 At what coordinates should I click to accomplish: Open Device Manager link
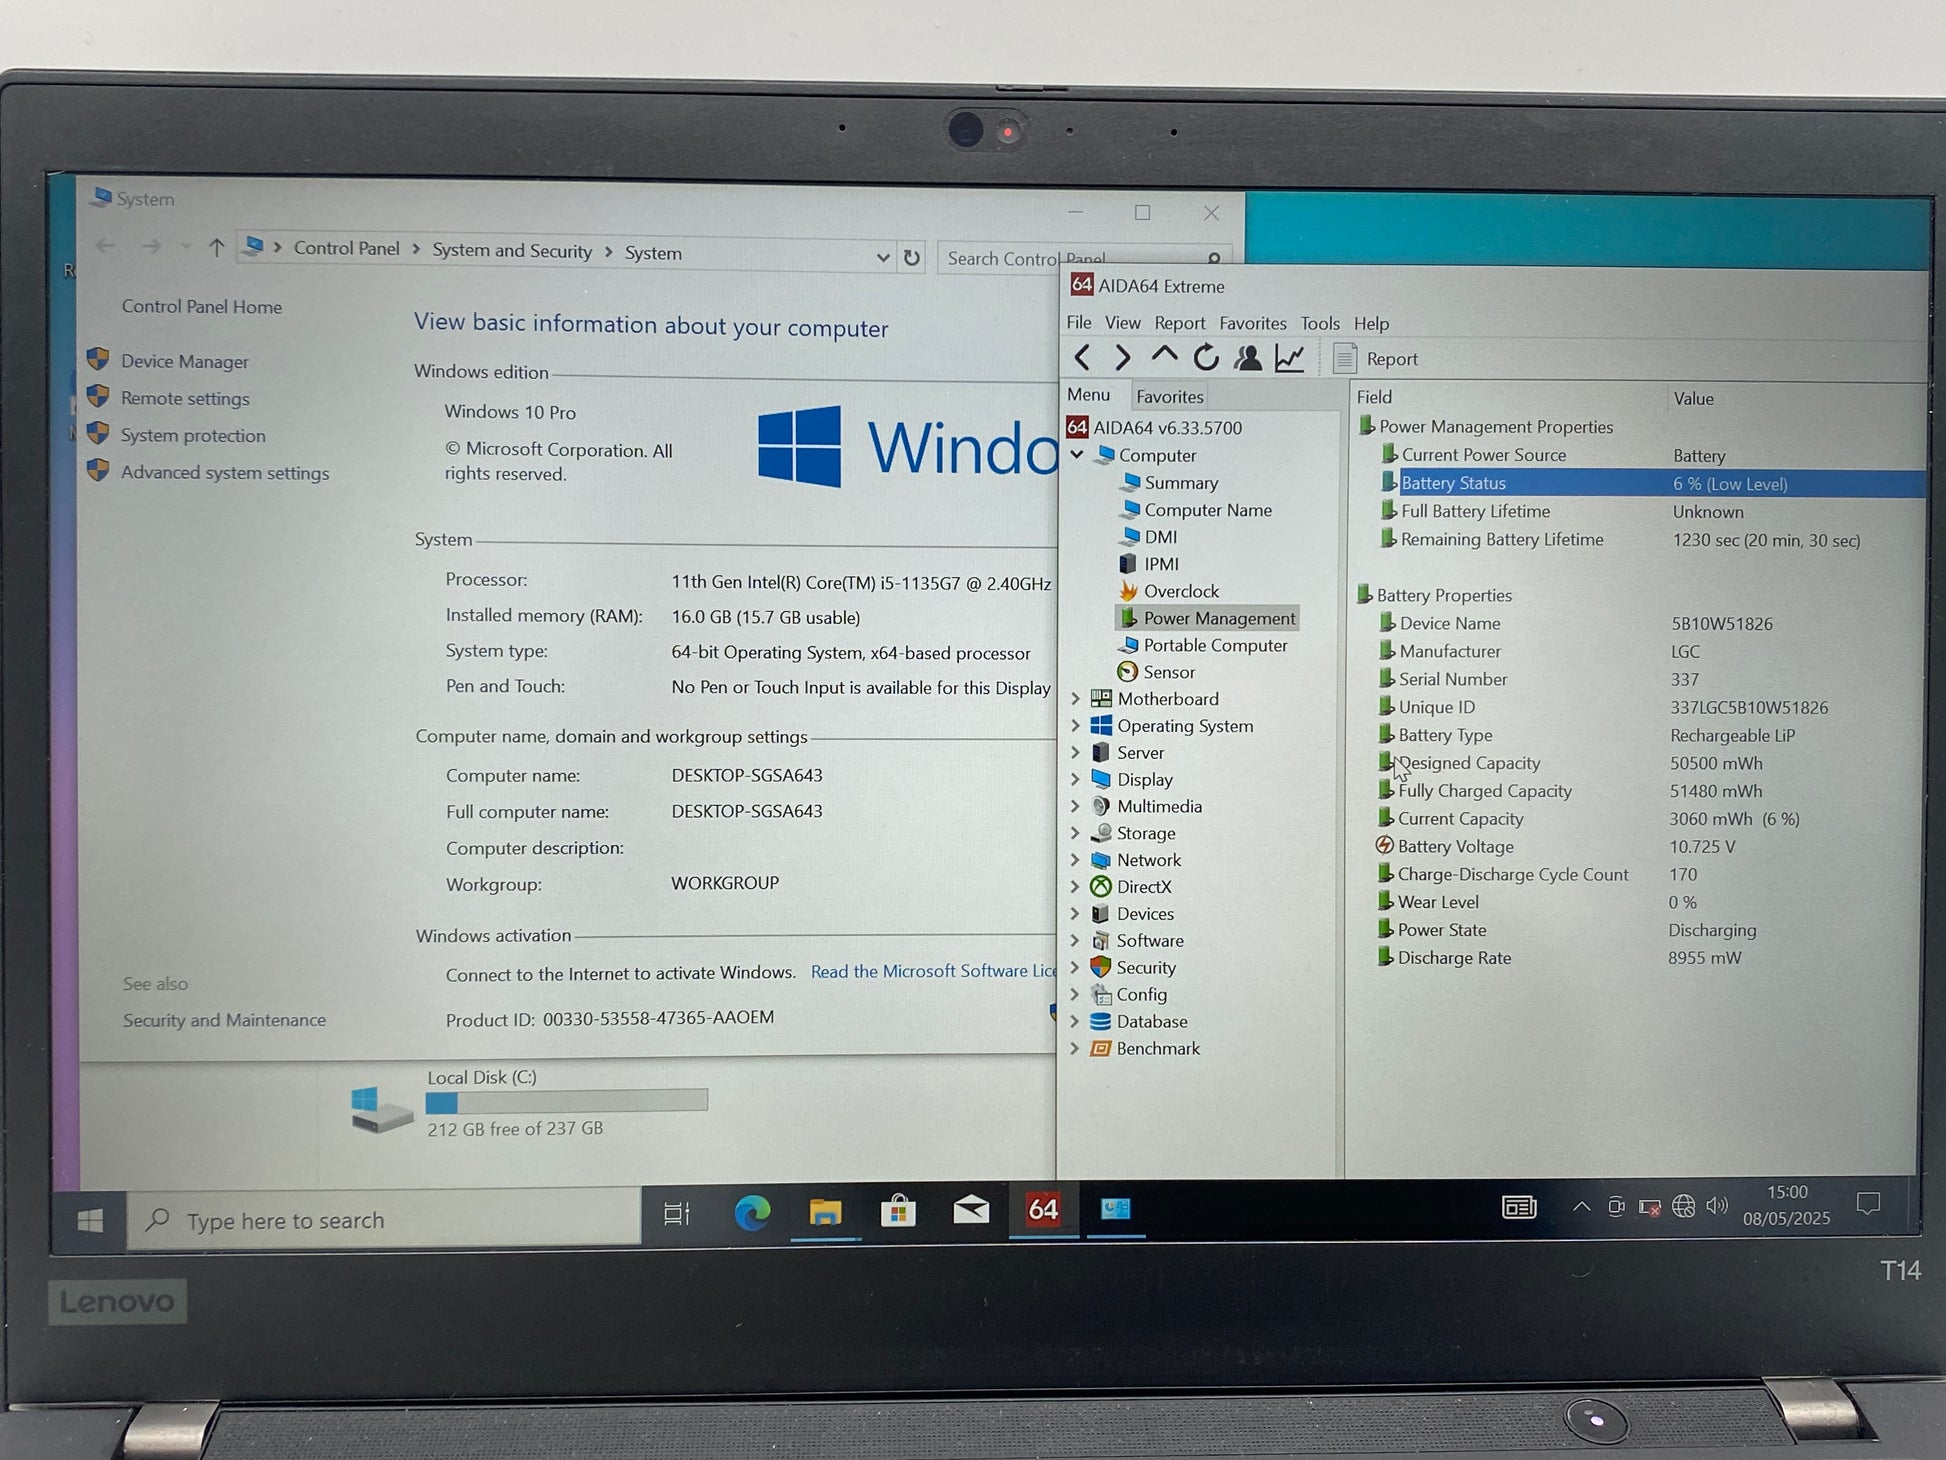184,362
